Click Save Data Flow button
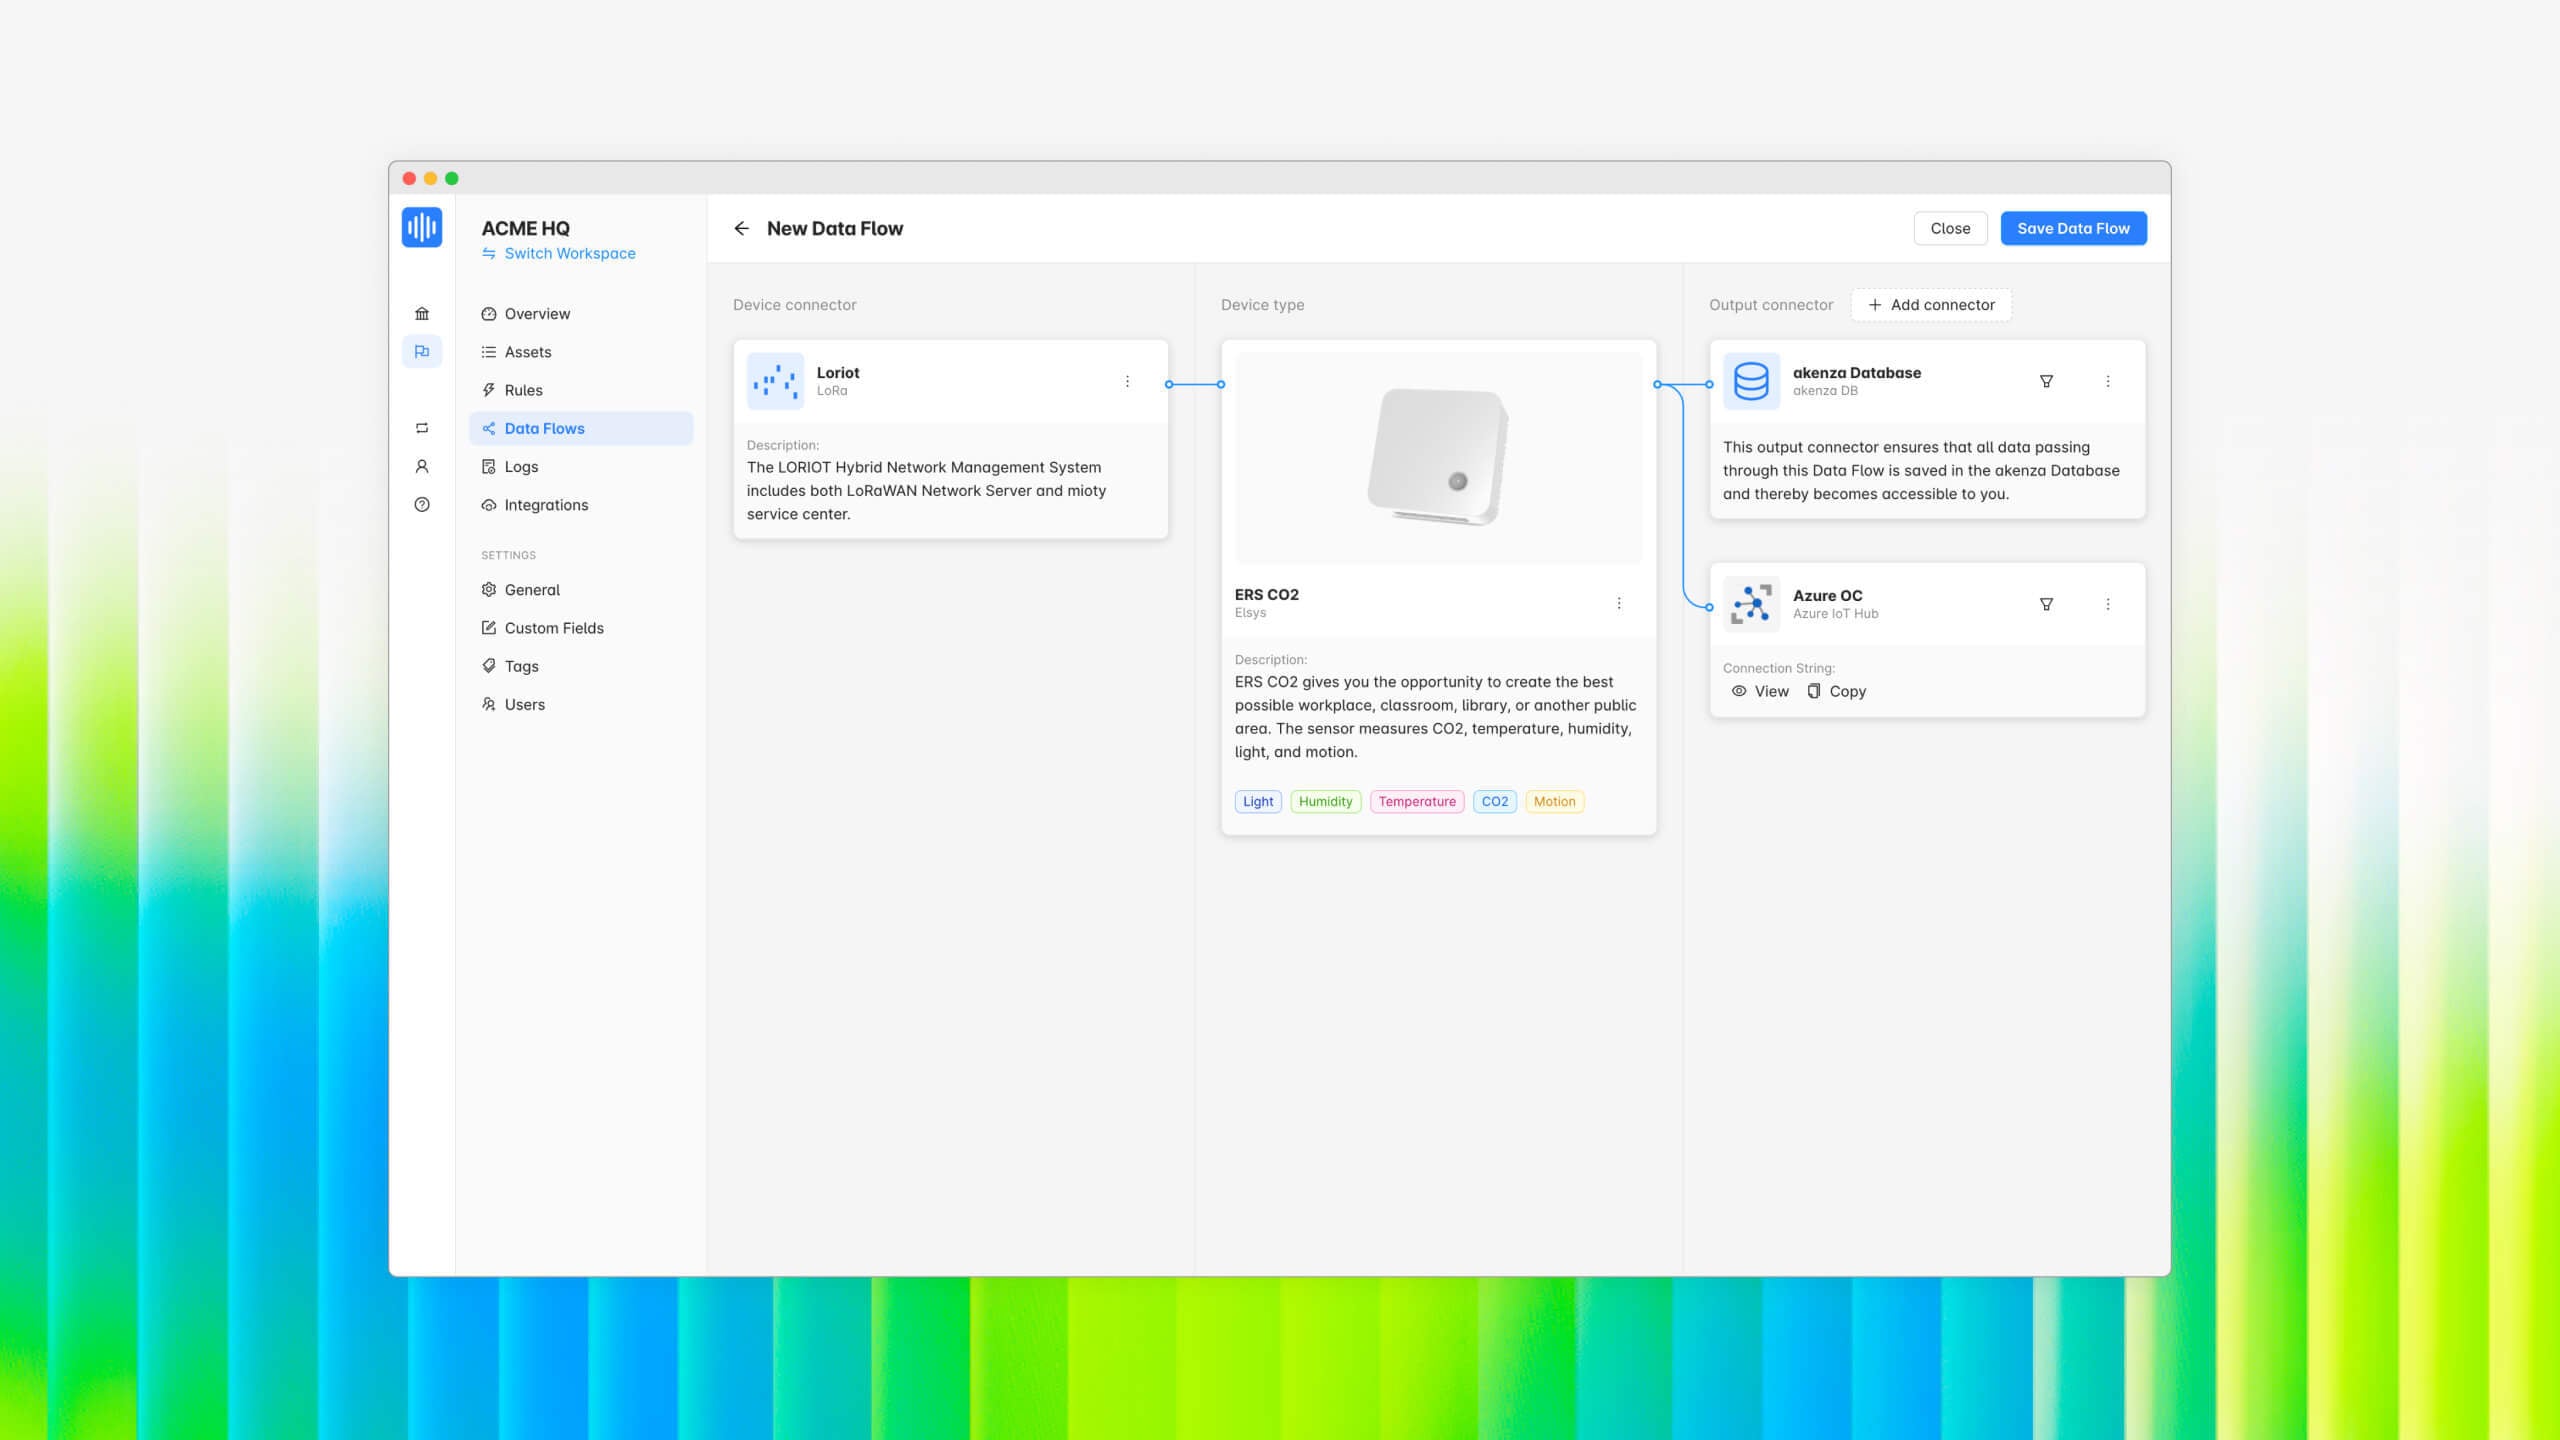Image resolution: width=2560 pixels, height=1440 pixels. (x=2073, y=228)
